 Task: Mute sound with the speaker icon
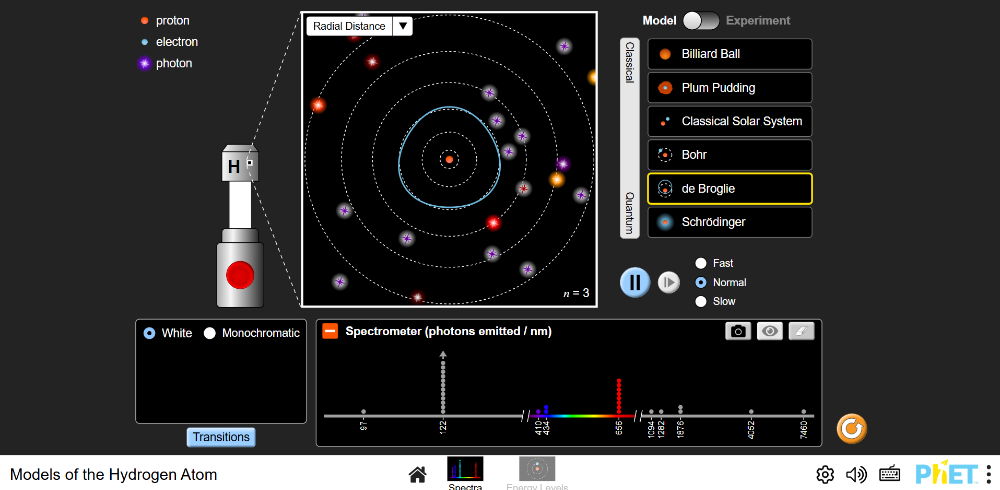856,474
